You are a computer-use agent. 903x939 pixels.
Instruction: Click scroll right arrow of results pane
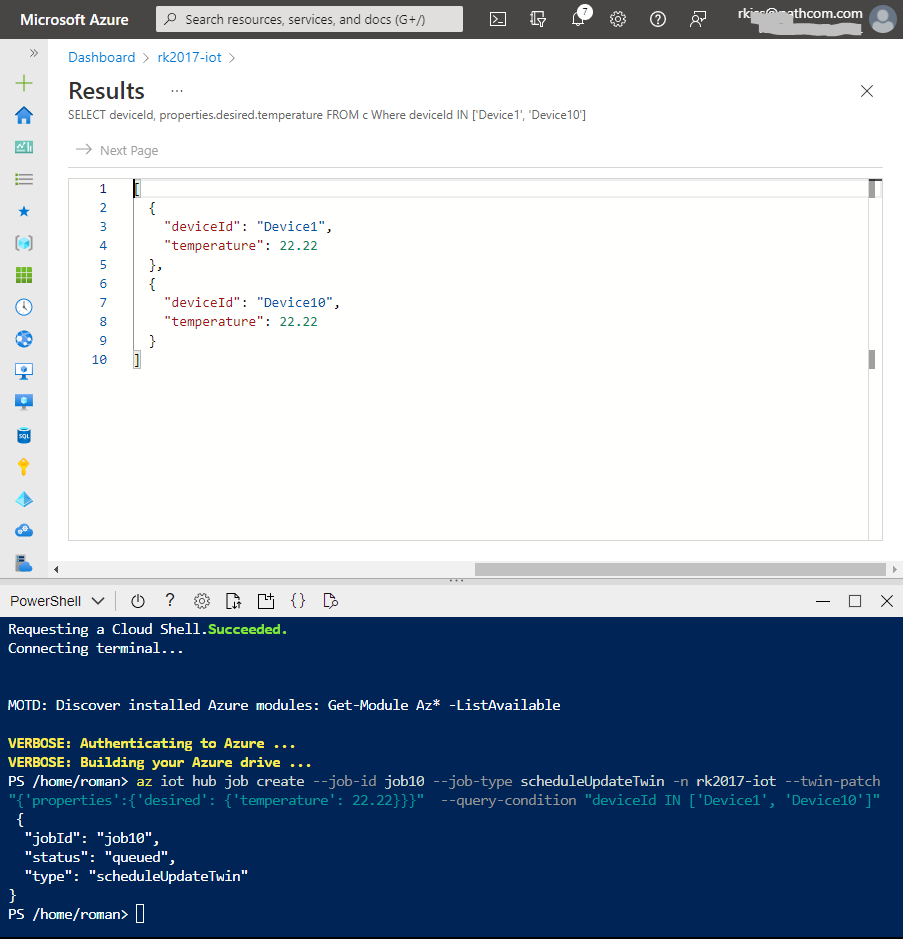coord(894,570)
